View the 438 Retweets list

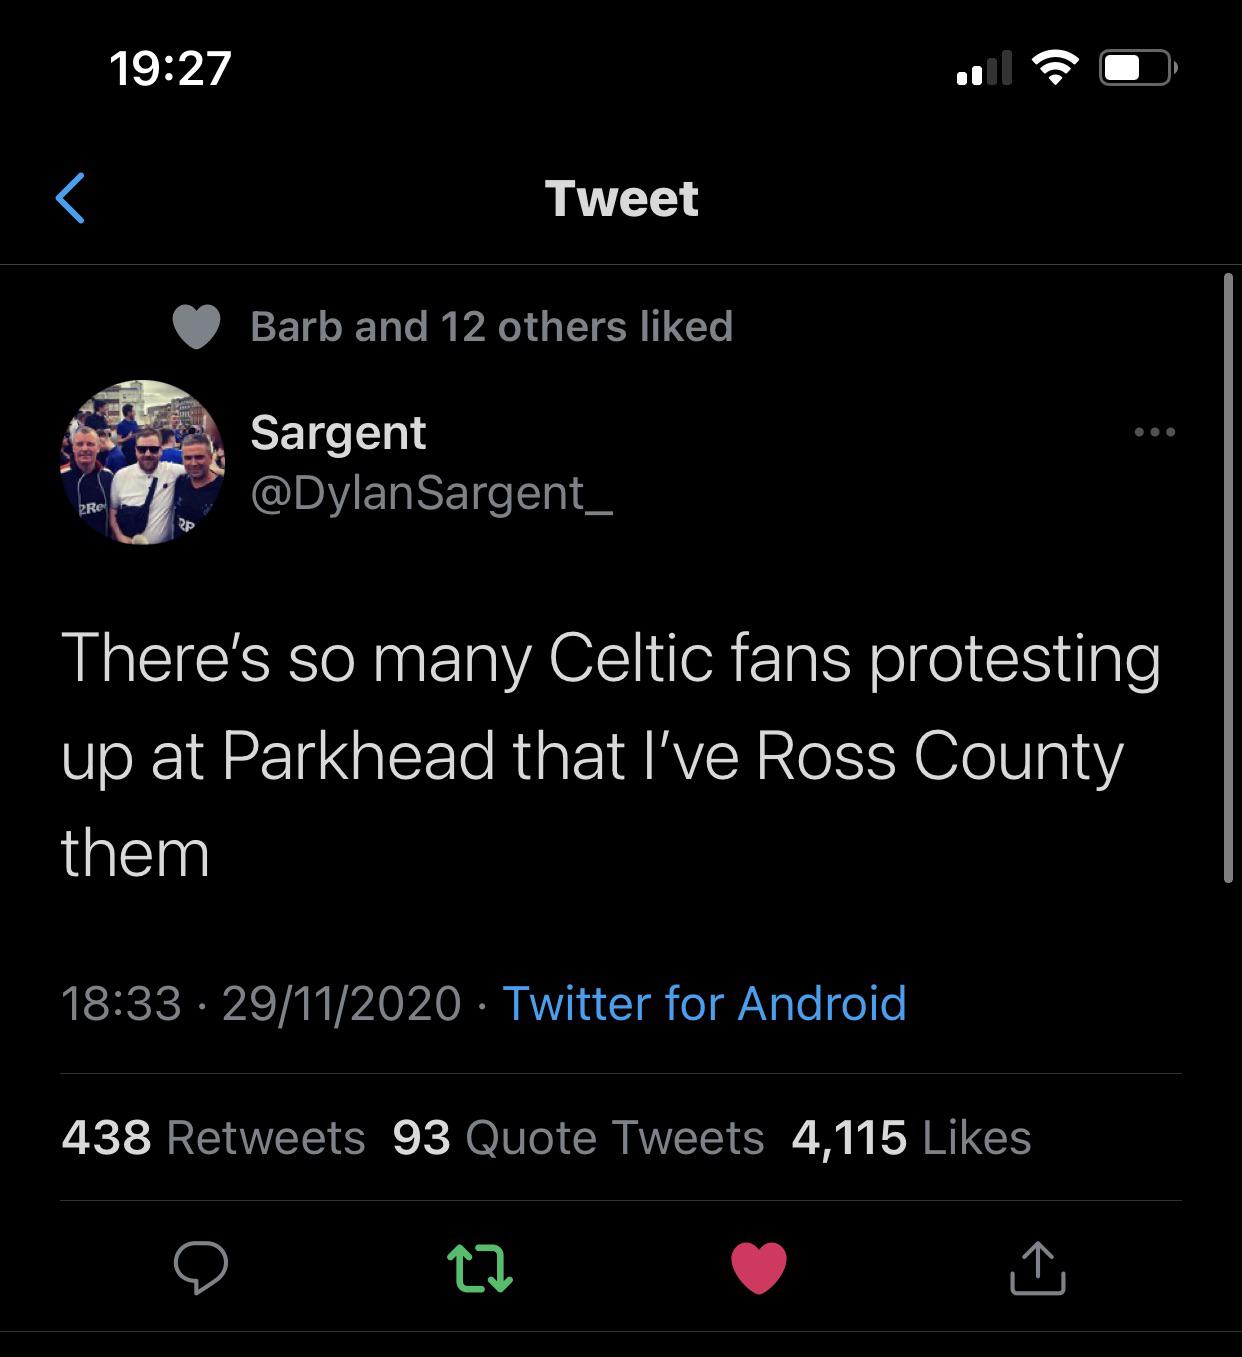coord(213,1138)
